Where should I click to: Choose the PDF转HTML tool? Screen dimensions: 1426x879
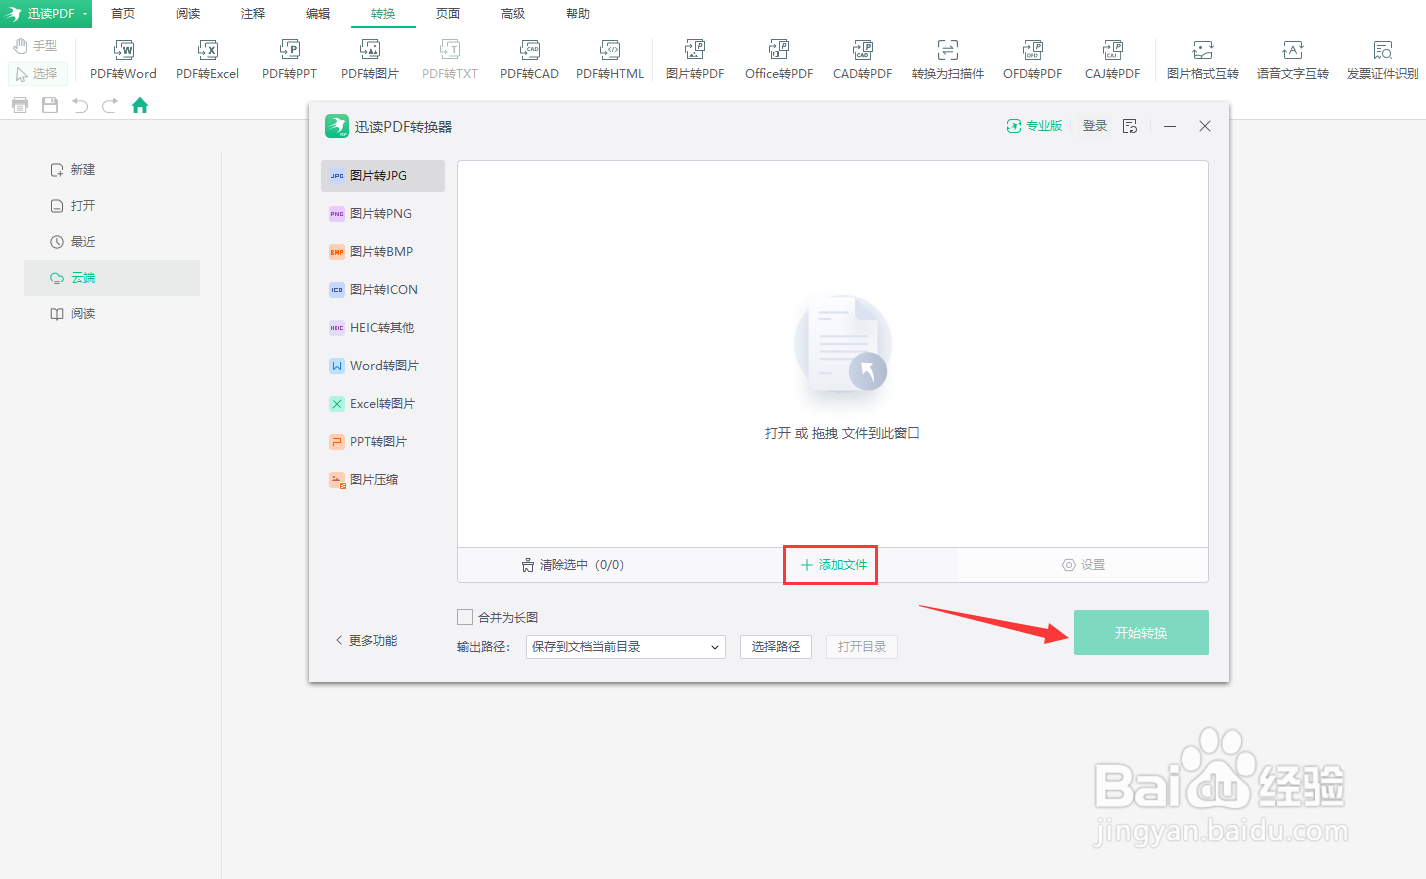coord(610,60)
